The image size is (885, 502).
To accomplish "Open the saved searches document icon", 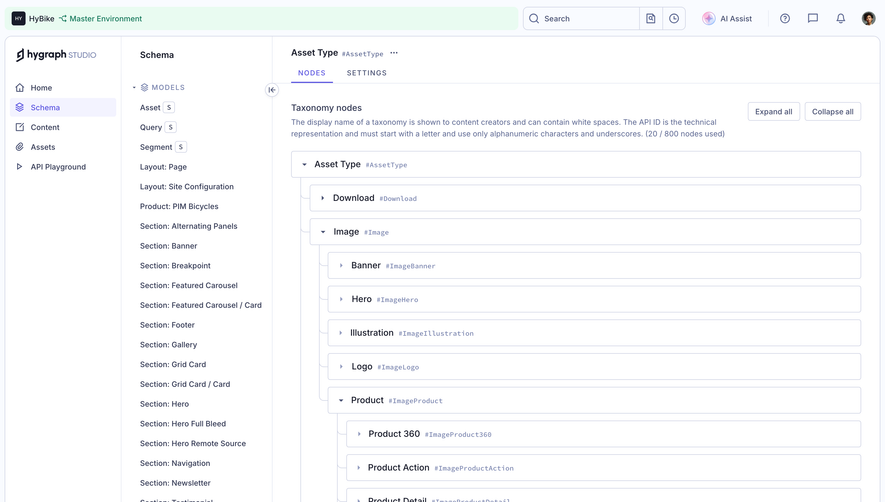I will pos(651,19).
